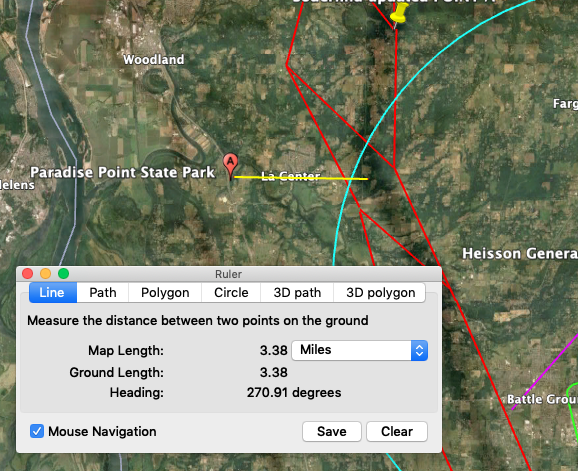Select the Polygon tab
This screenshot has width=578, height=471.
[165, 293]
